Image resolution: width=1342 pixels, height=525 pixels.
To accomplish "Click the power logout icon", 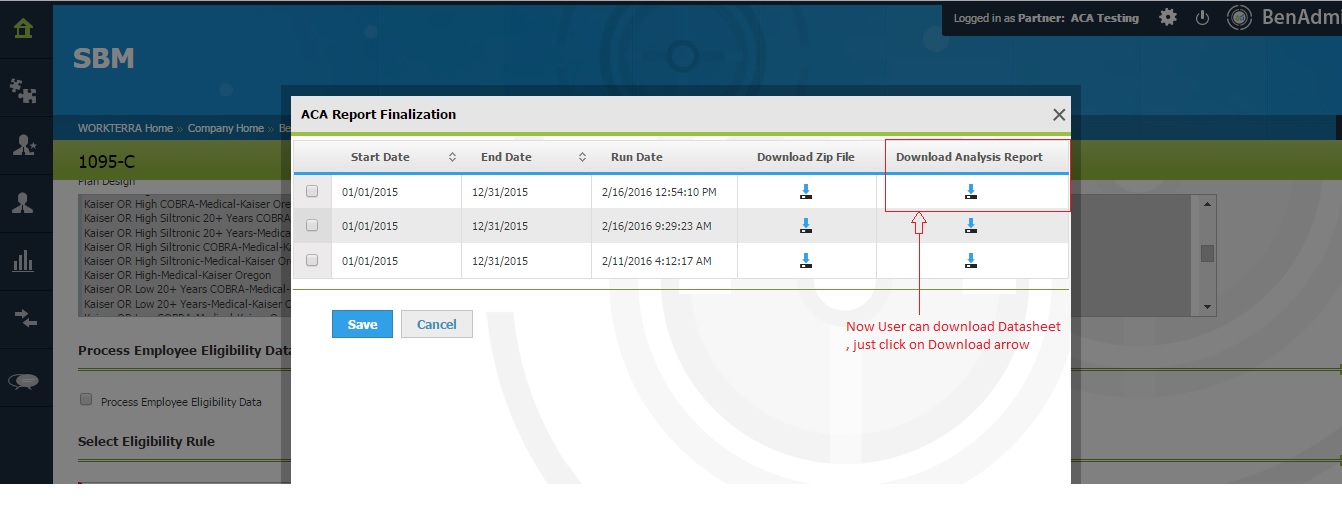I will tap(1203, 18).
